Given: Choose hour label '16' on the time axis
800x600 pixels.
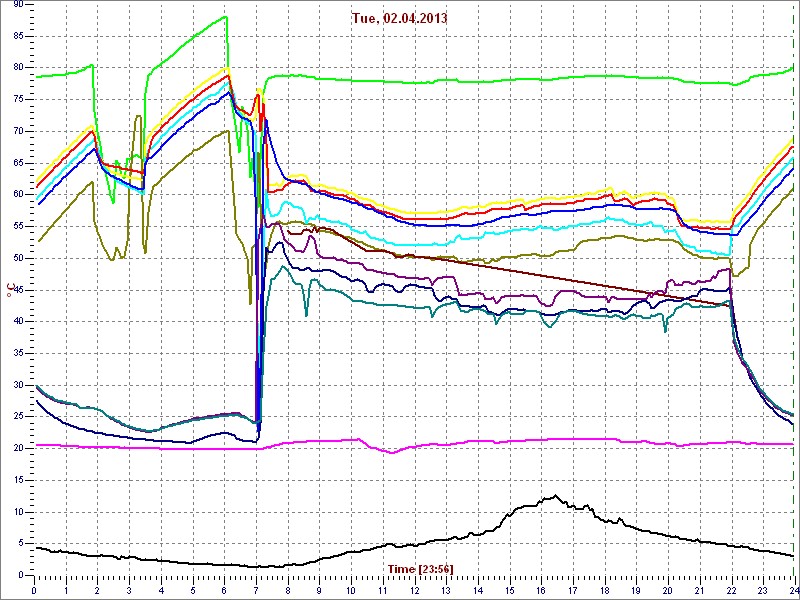Looking at the screenshot, I should (x=541, y=590).
